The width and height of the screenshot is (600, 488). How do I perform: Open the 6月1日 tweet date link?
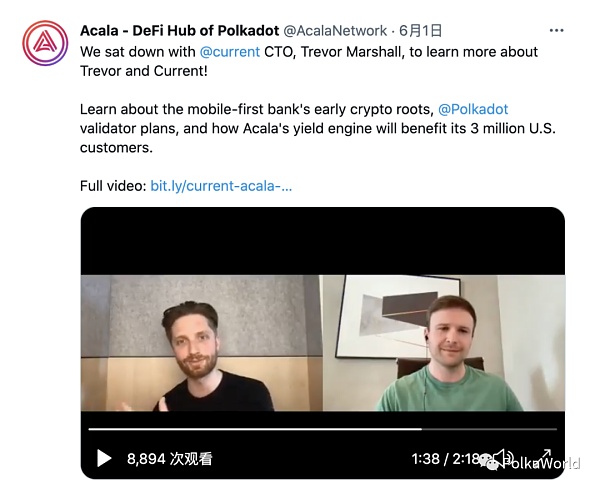point(421,31)
